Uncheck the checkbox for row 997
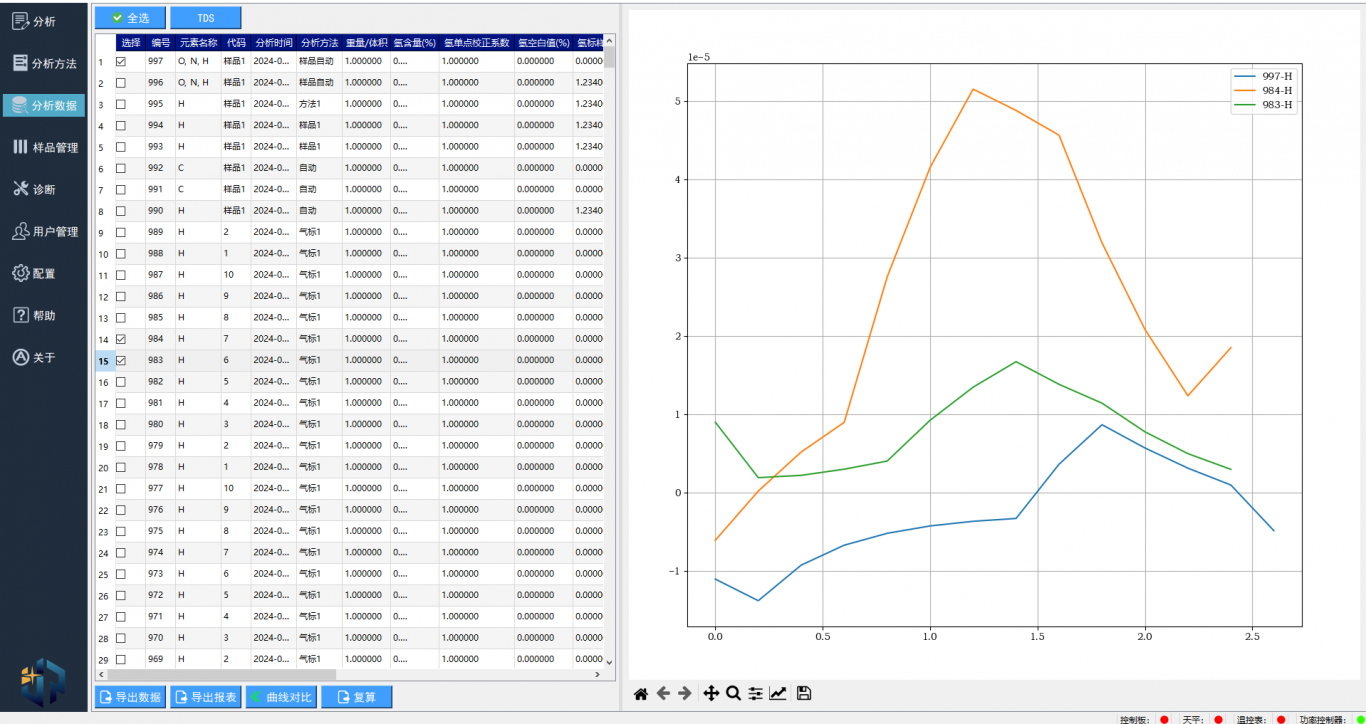Screen dimensions: 1366x724 coord(121,61)
